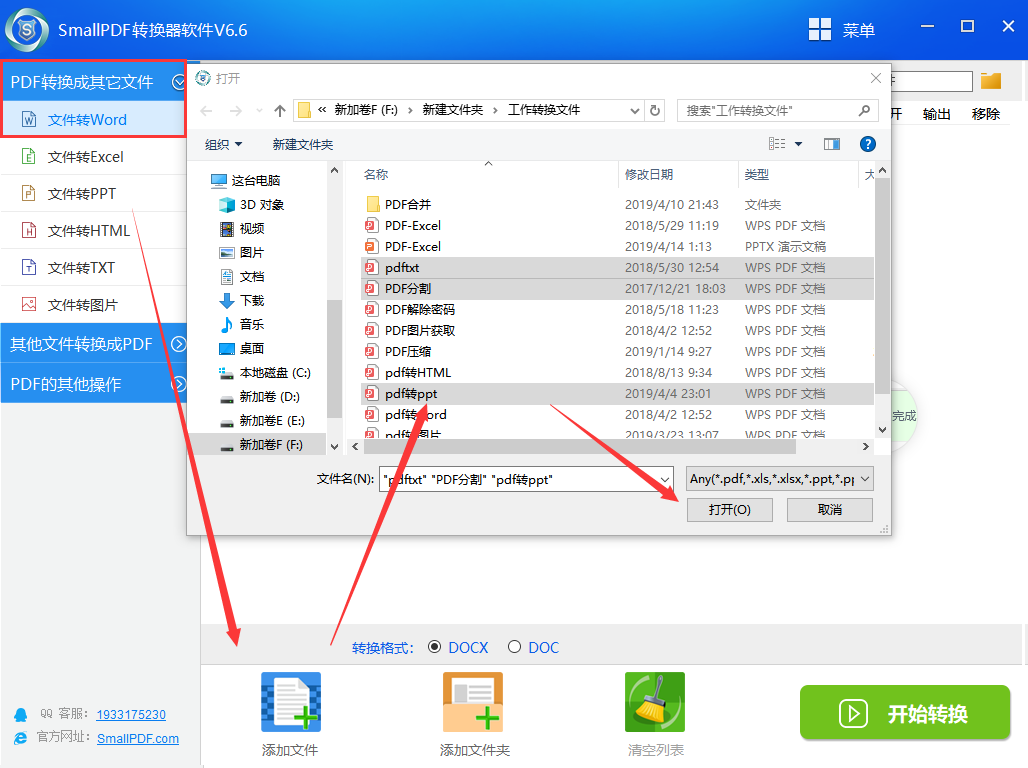
Task: Select 视频 folder in the tree
Action: [x=242, y=228]
